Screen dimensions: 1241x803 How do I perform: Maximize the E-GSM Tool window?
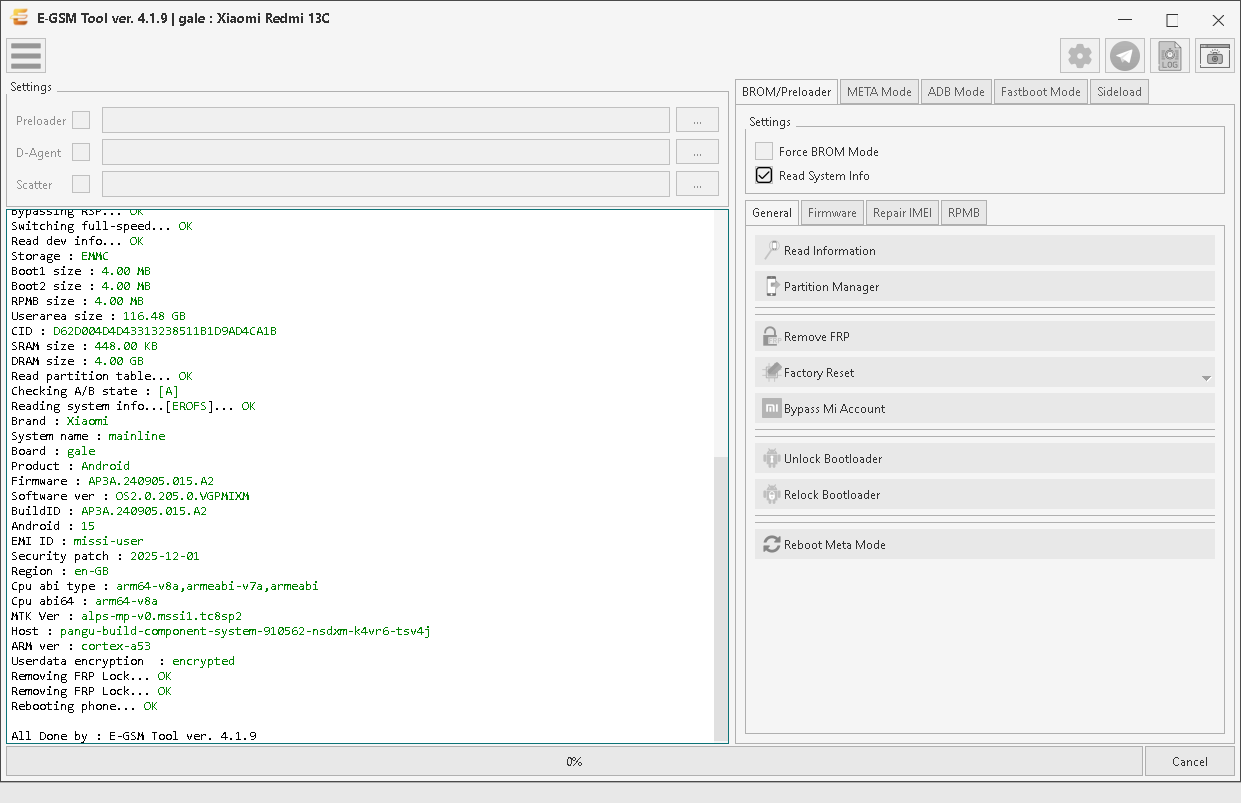[x=1172, y=19]
